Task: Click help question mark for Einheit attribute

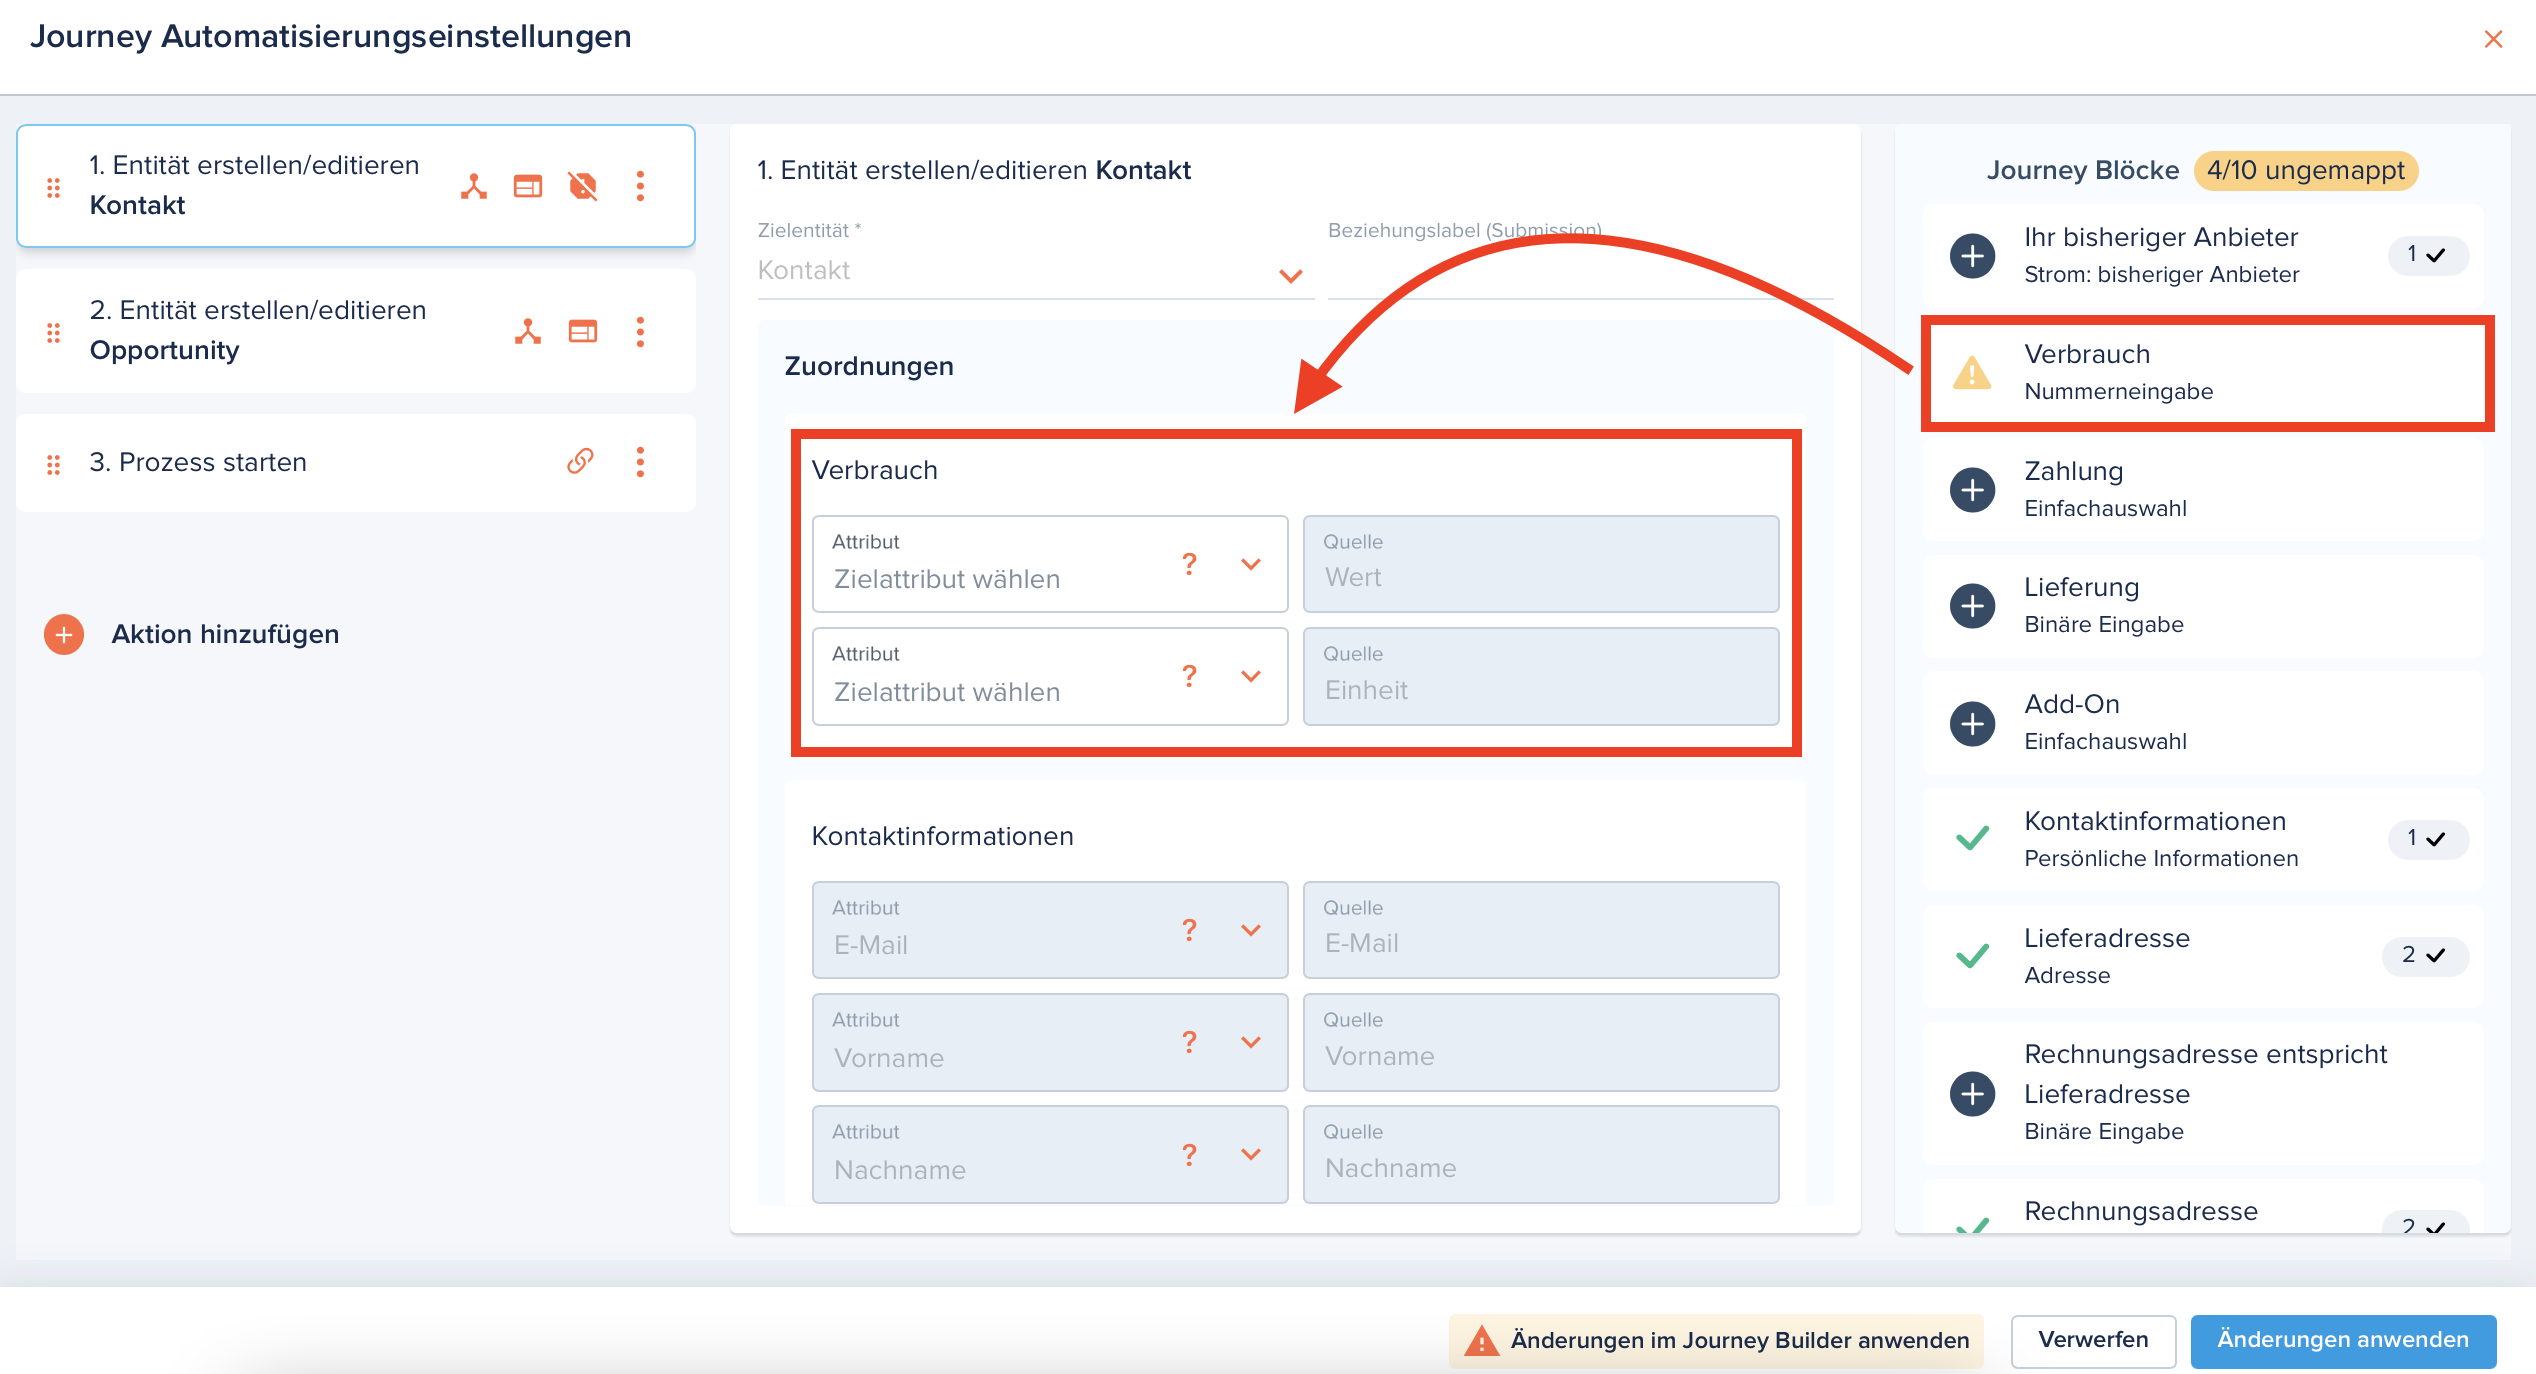Action: 1189,676
